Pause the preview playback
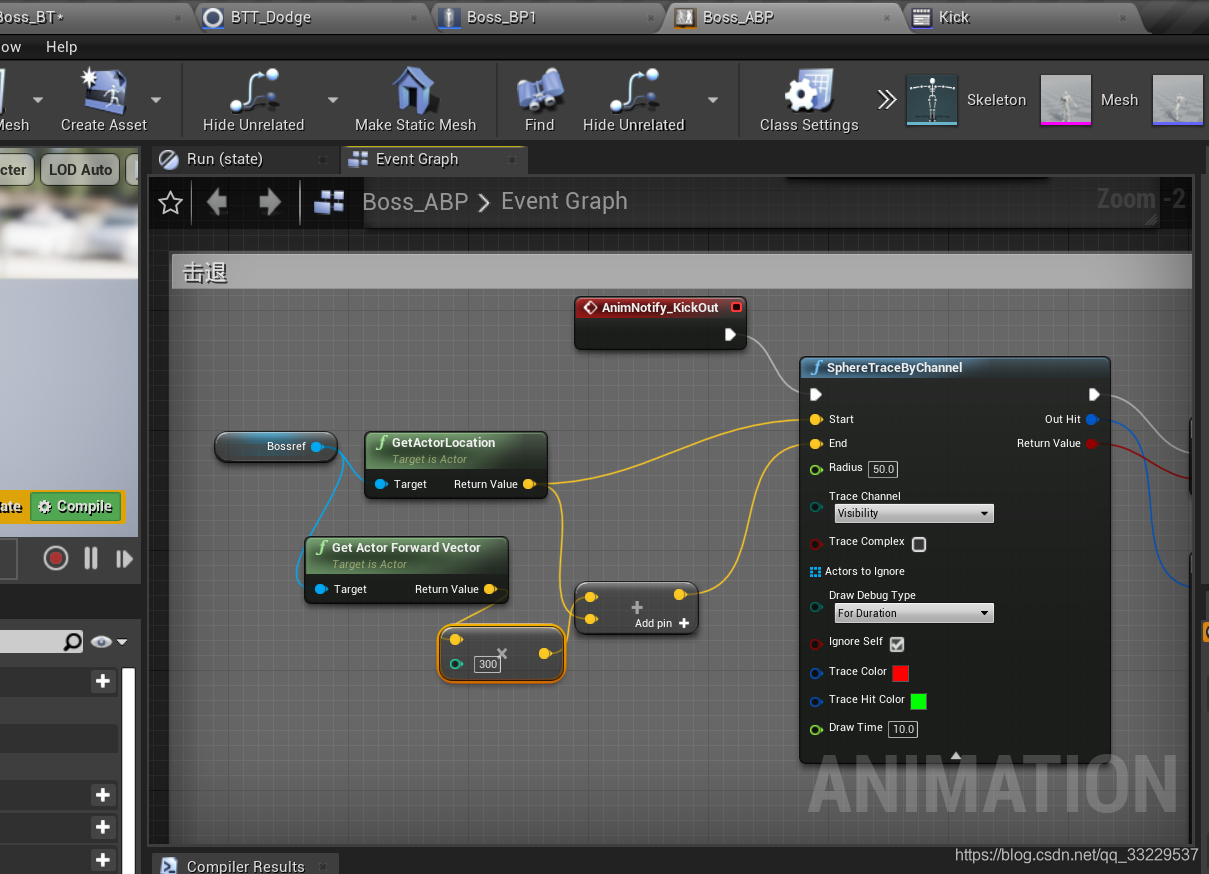The image size is (1209, 874). [x=91, y=558]
